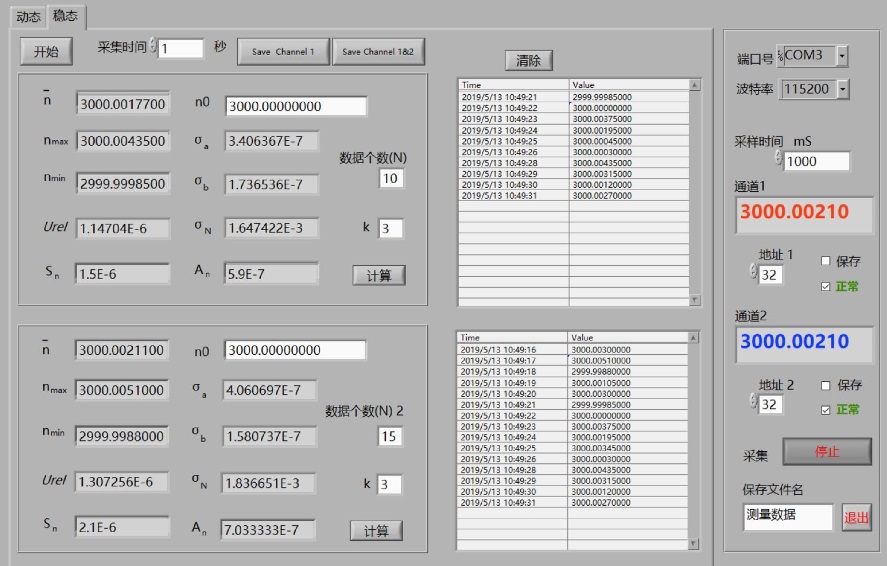
Task: Enable the 通道2 保存 checkbox
Action: [x=825, y=385]
